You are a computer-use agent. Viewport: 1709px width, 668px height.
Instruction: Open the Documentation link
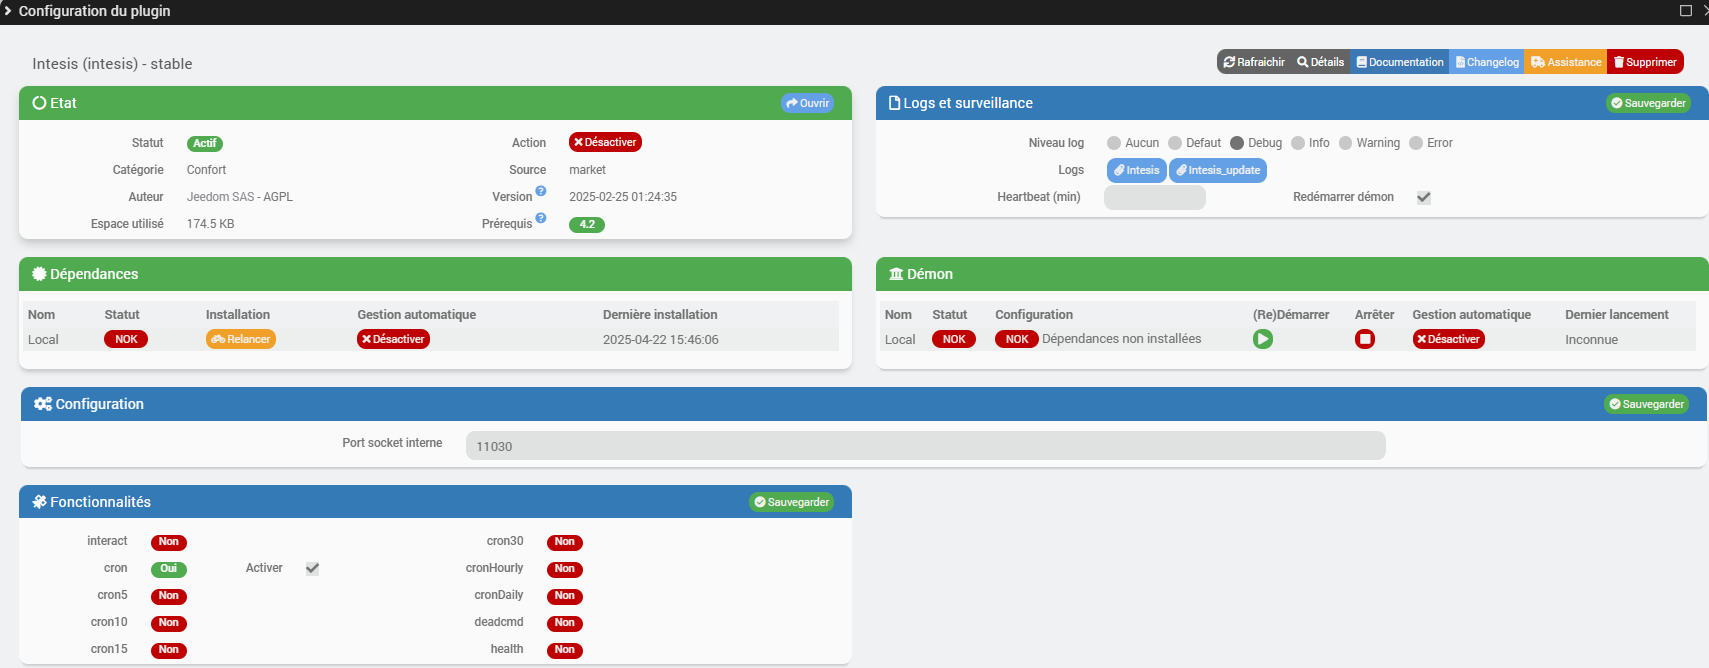[1400, 62]
